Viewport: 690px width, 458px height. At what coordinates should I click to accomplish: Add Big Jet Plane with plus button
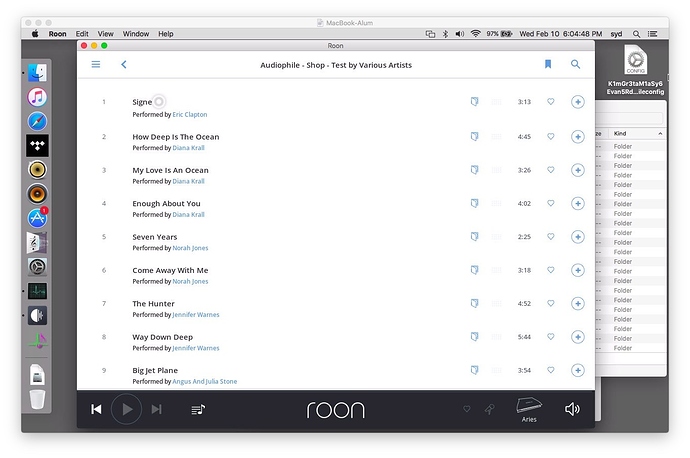(x=578, y=370)
